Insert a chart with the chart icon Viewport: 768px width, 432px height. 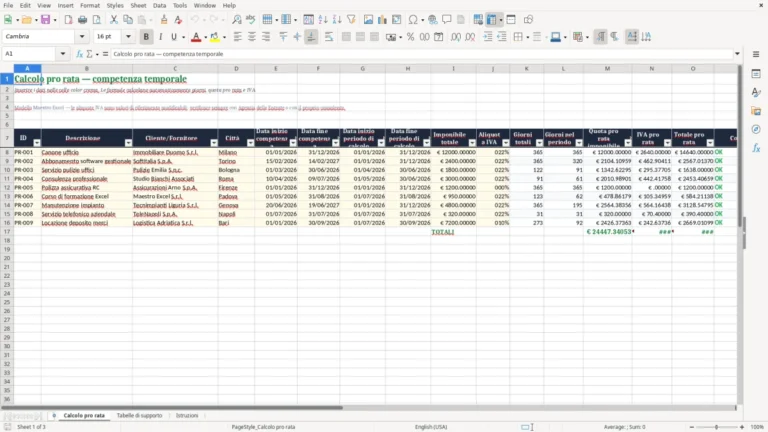383,20
